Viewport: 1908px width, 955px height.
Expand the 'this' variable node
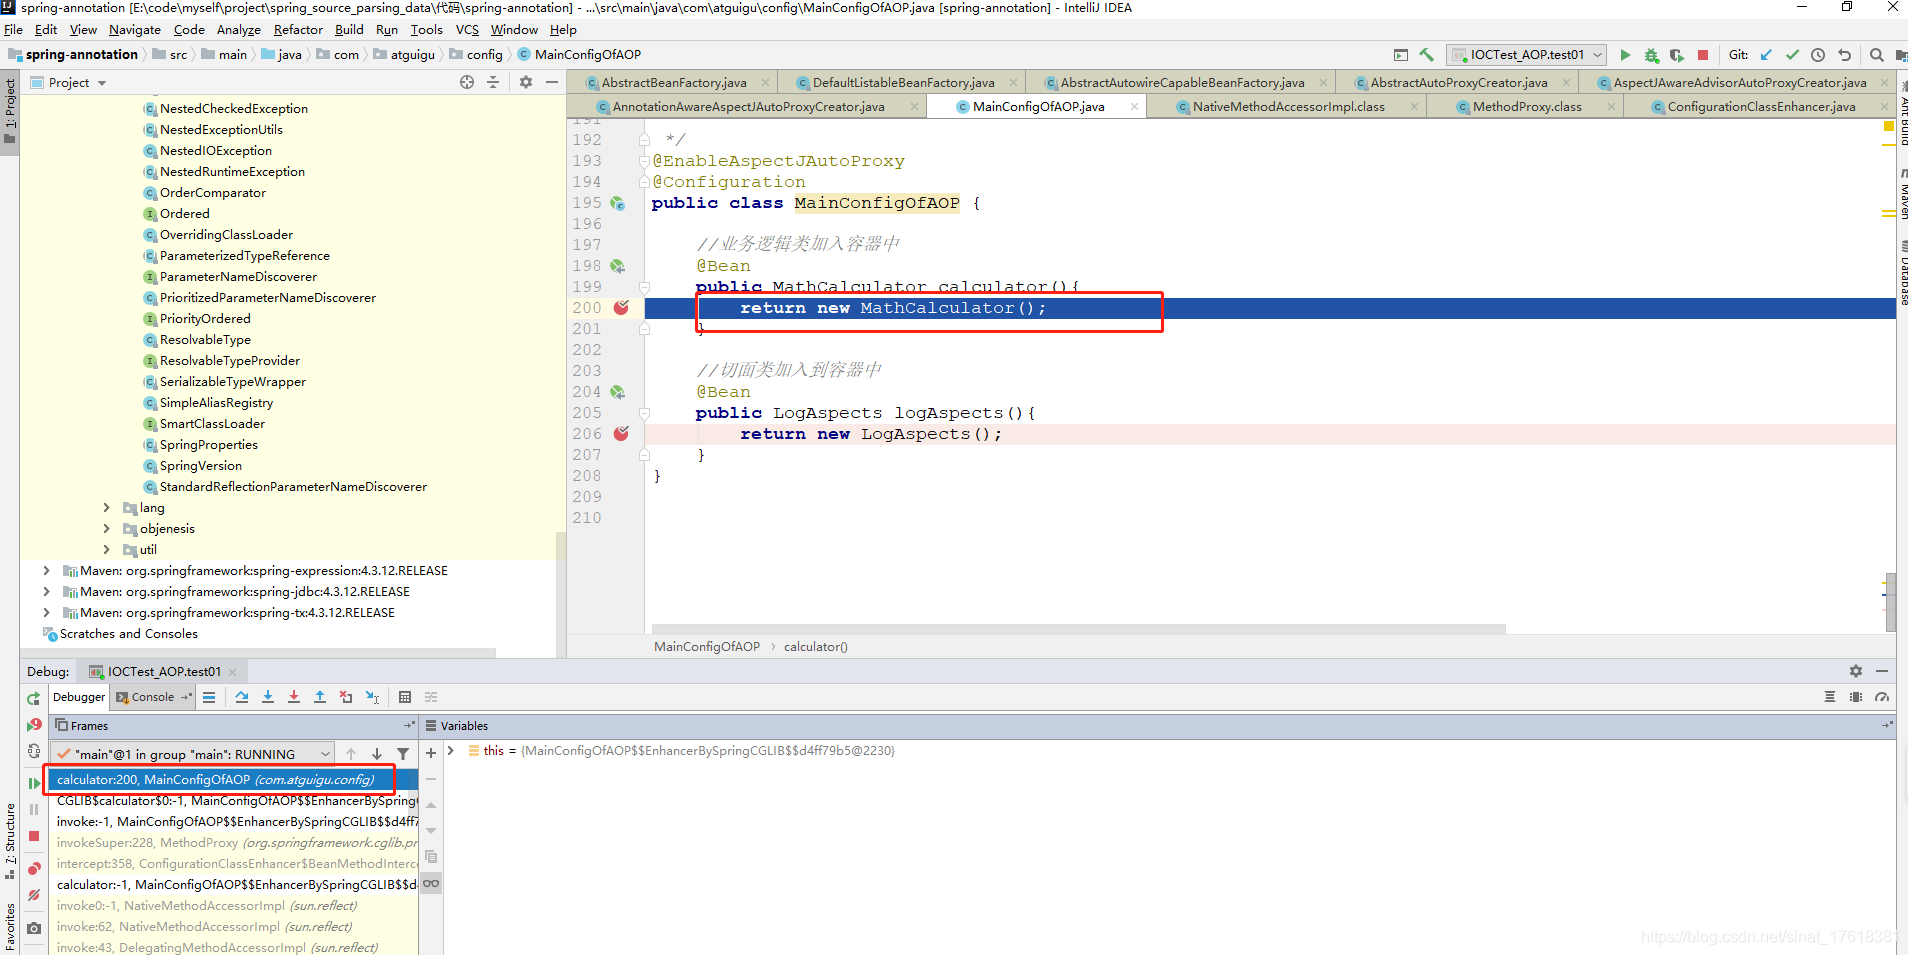pos(451,751)
